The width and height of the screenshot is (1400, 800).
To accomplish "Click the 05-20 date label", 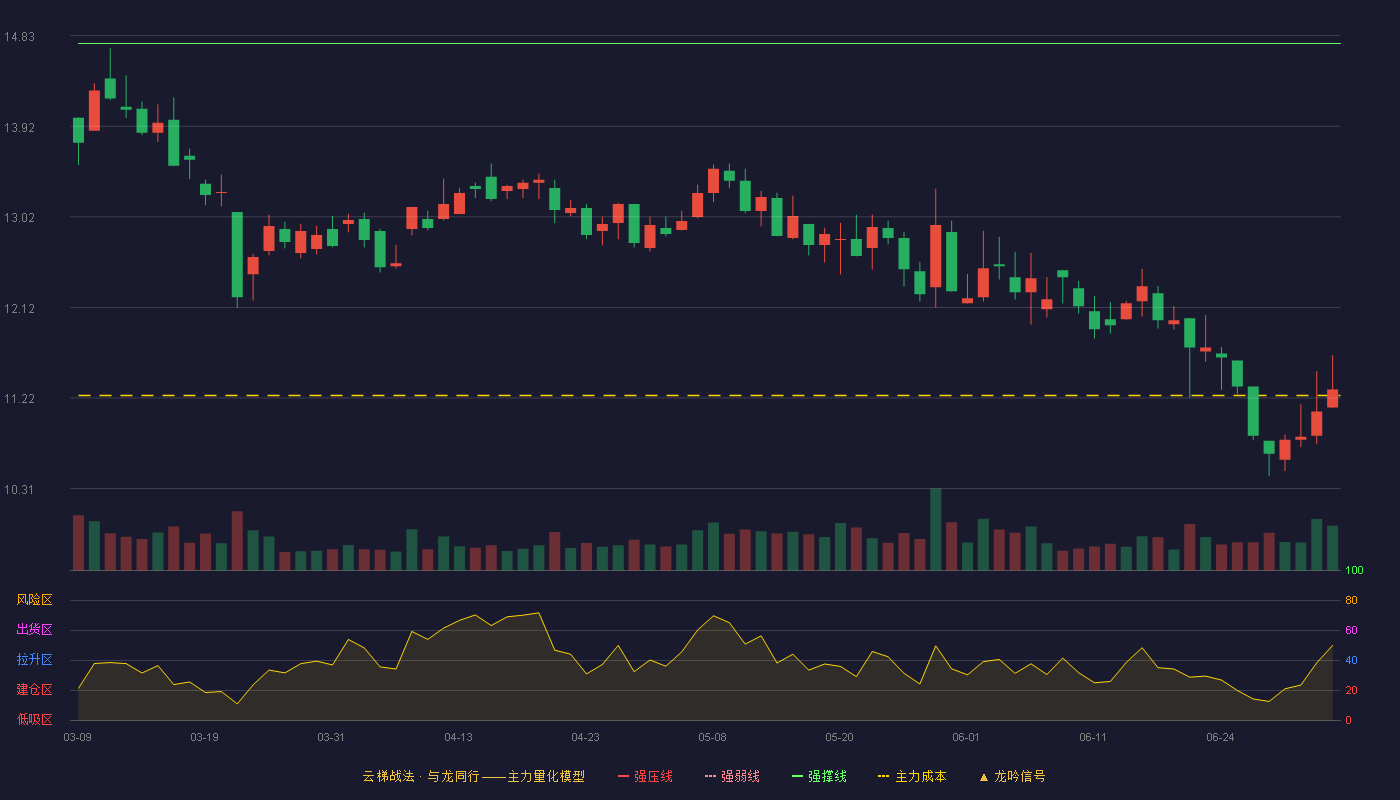I will (x=839, y=737).
